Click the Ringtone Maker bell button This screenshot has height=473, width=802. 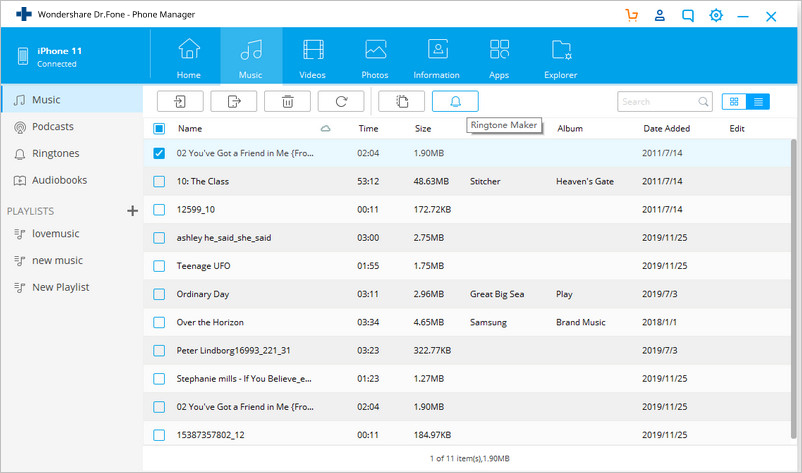pos(455,101)
